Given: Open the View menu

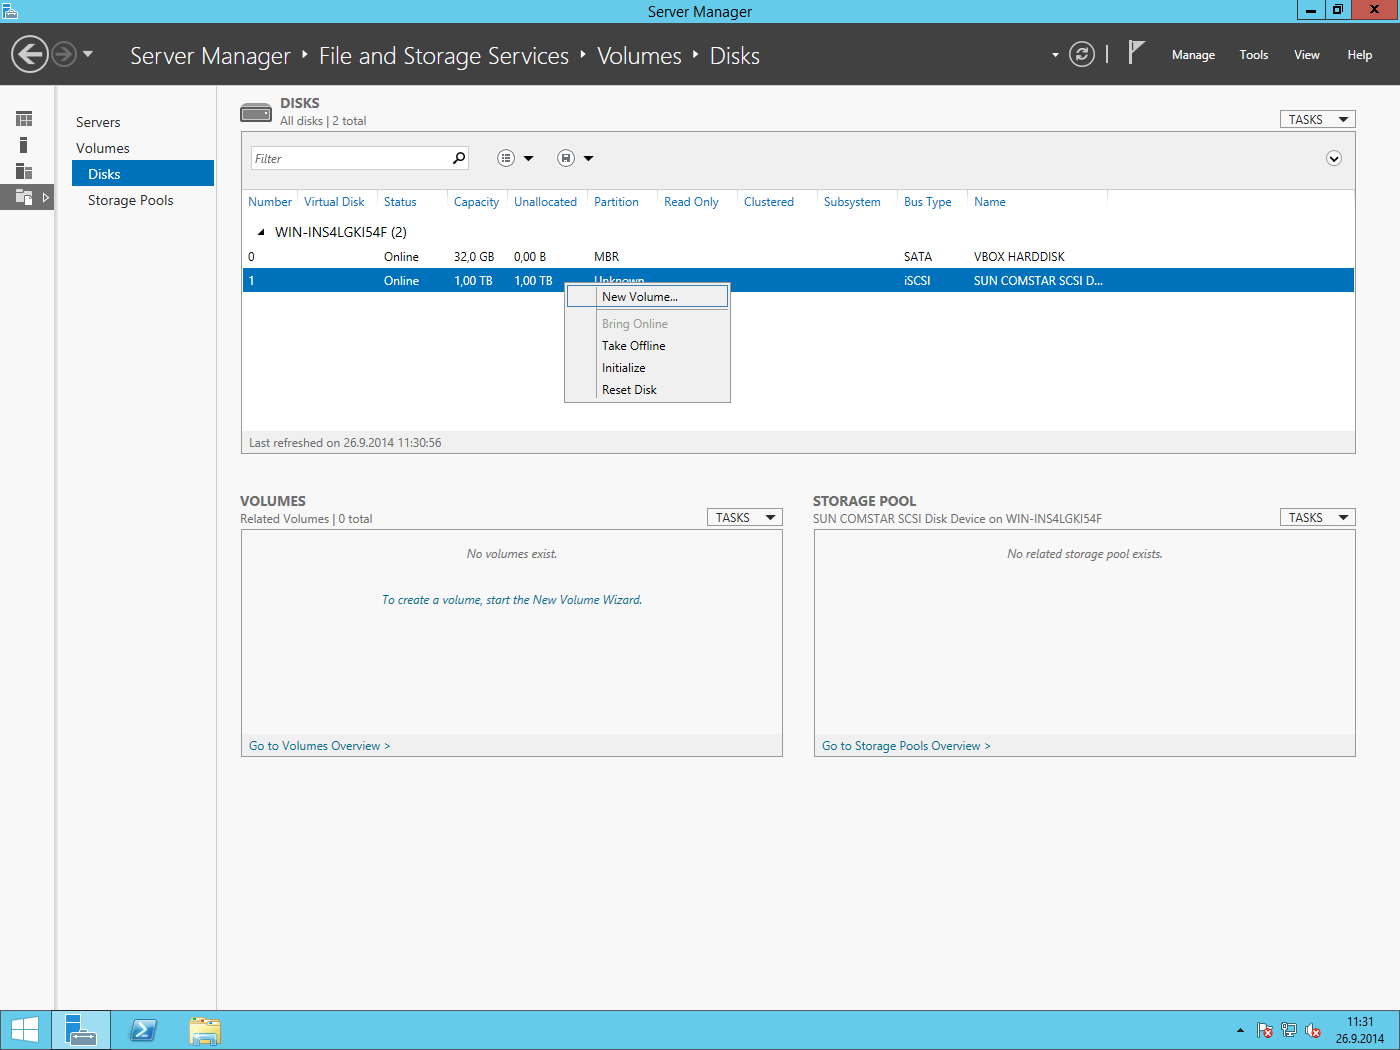Looking at the screenshot, I should pyautogui.click(x=1307, y=55).
